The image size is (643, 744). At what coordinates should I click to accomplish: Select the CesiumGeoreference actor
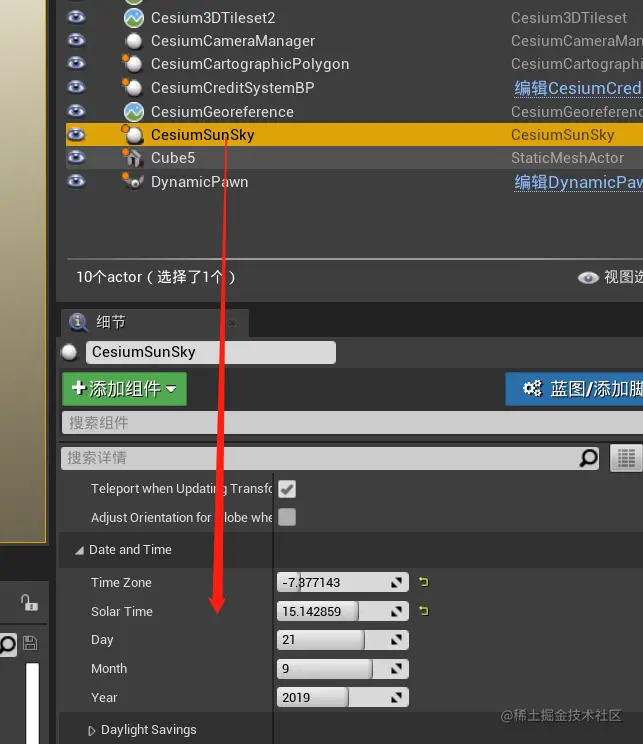[222, 112]
